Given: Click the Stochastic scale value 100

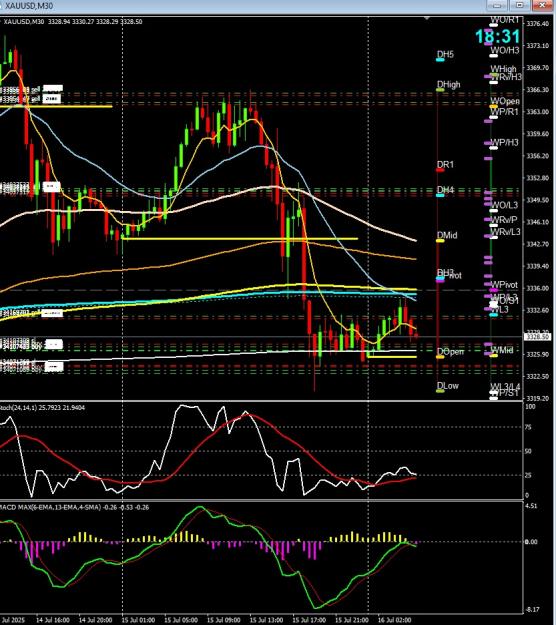Looking at the screenshot, I should tap(530, 407).
